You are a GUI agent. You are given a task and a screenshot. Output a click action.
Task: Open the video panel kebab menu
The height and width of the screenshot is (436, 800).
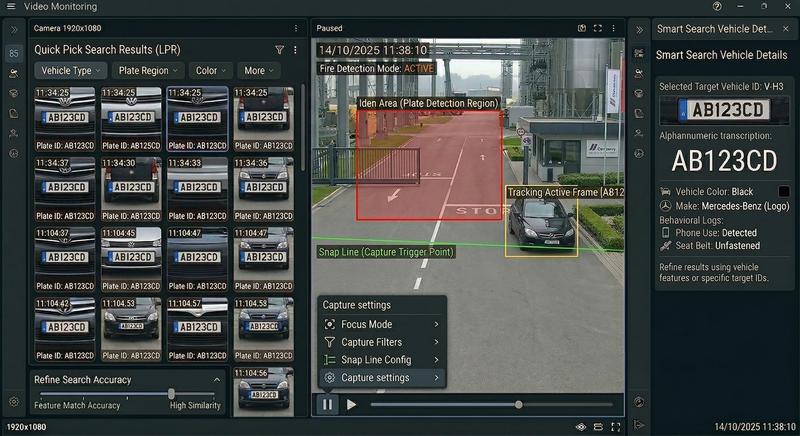click(x=614, y=28)
